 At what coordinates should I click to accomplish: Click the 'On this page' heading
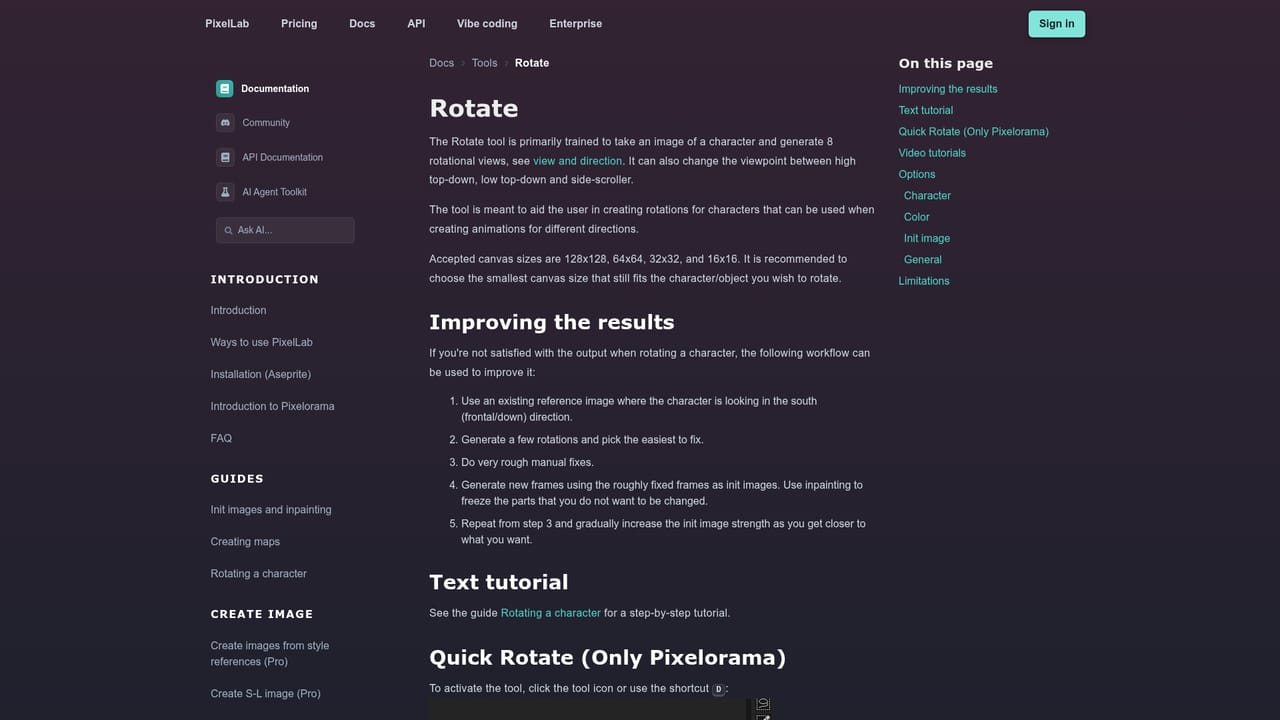(945, 63)
